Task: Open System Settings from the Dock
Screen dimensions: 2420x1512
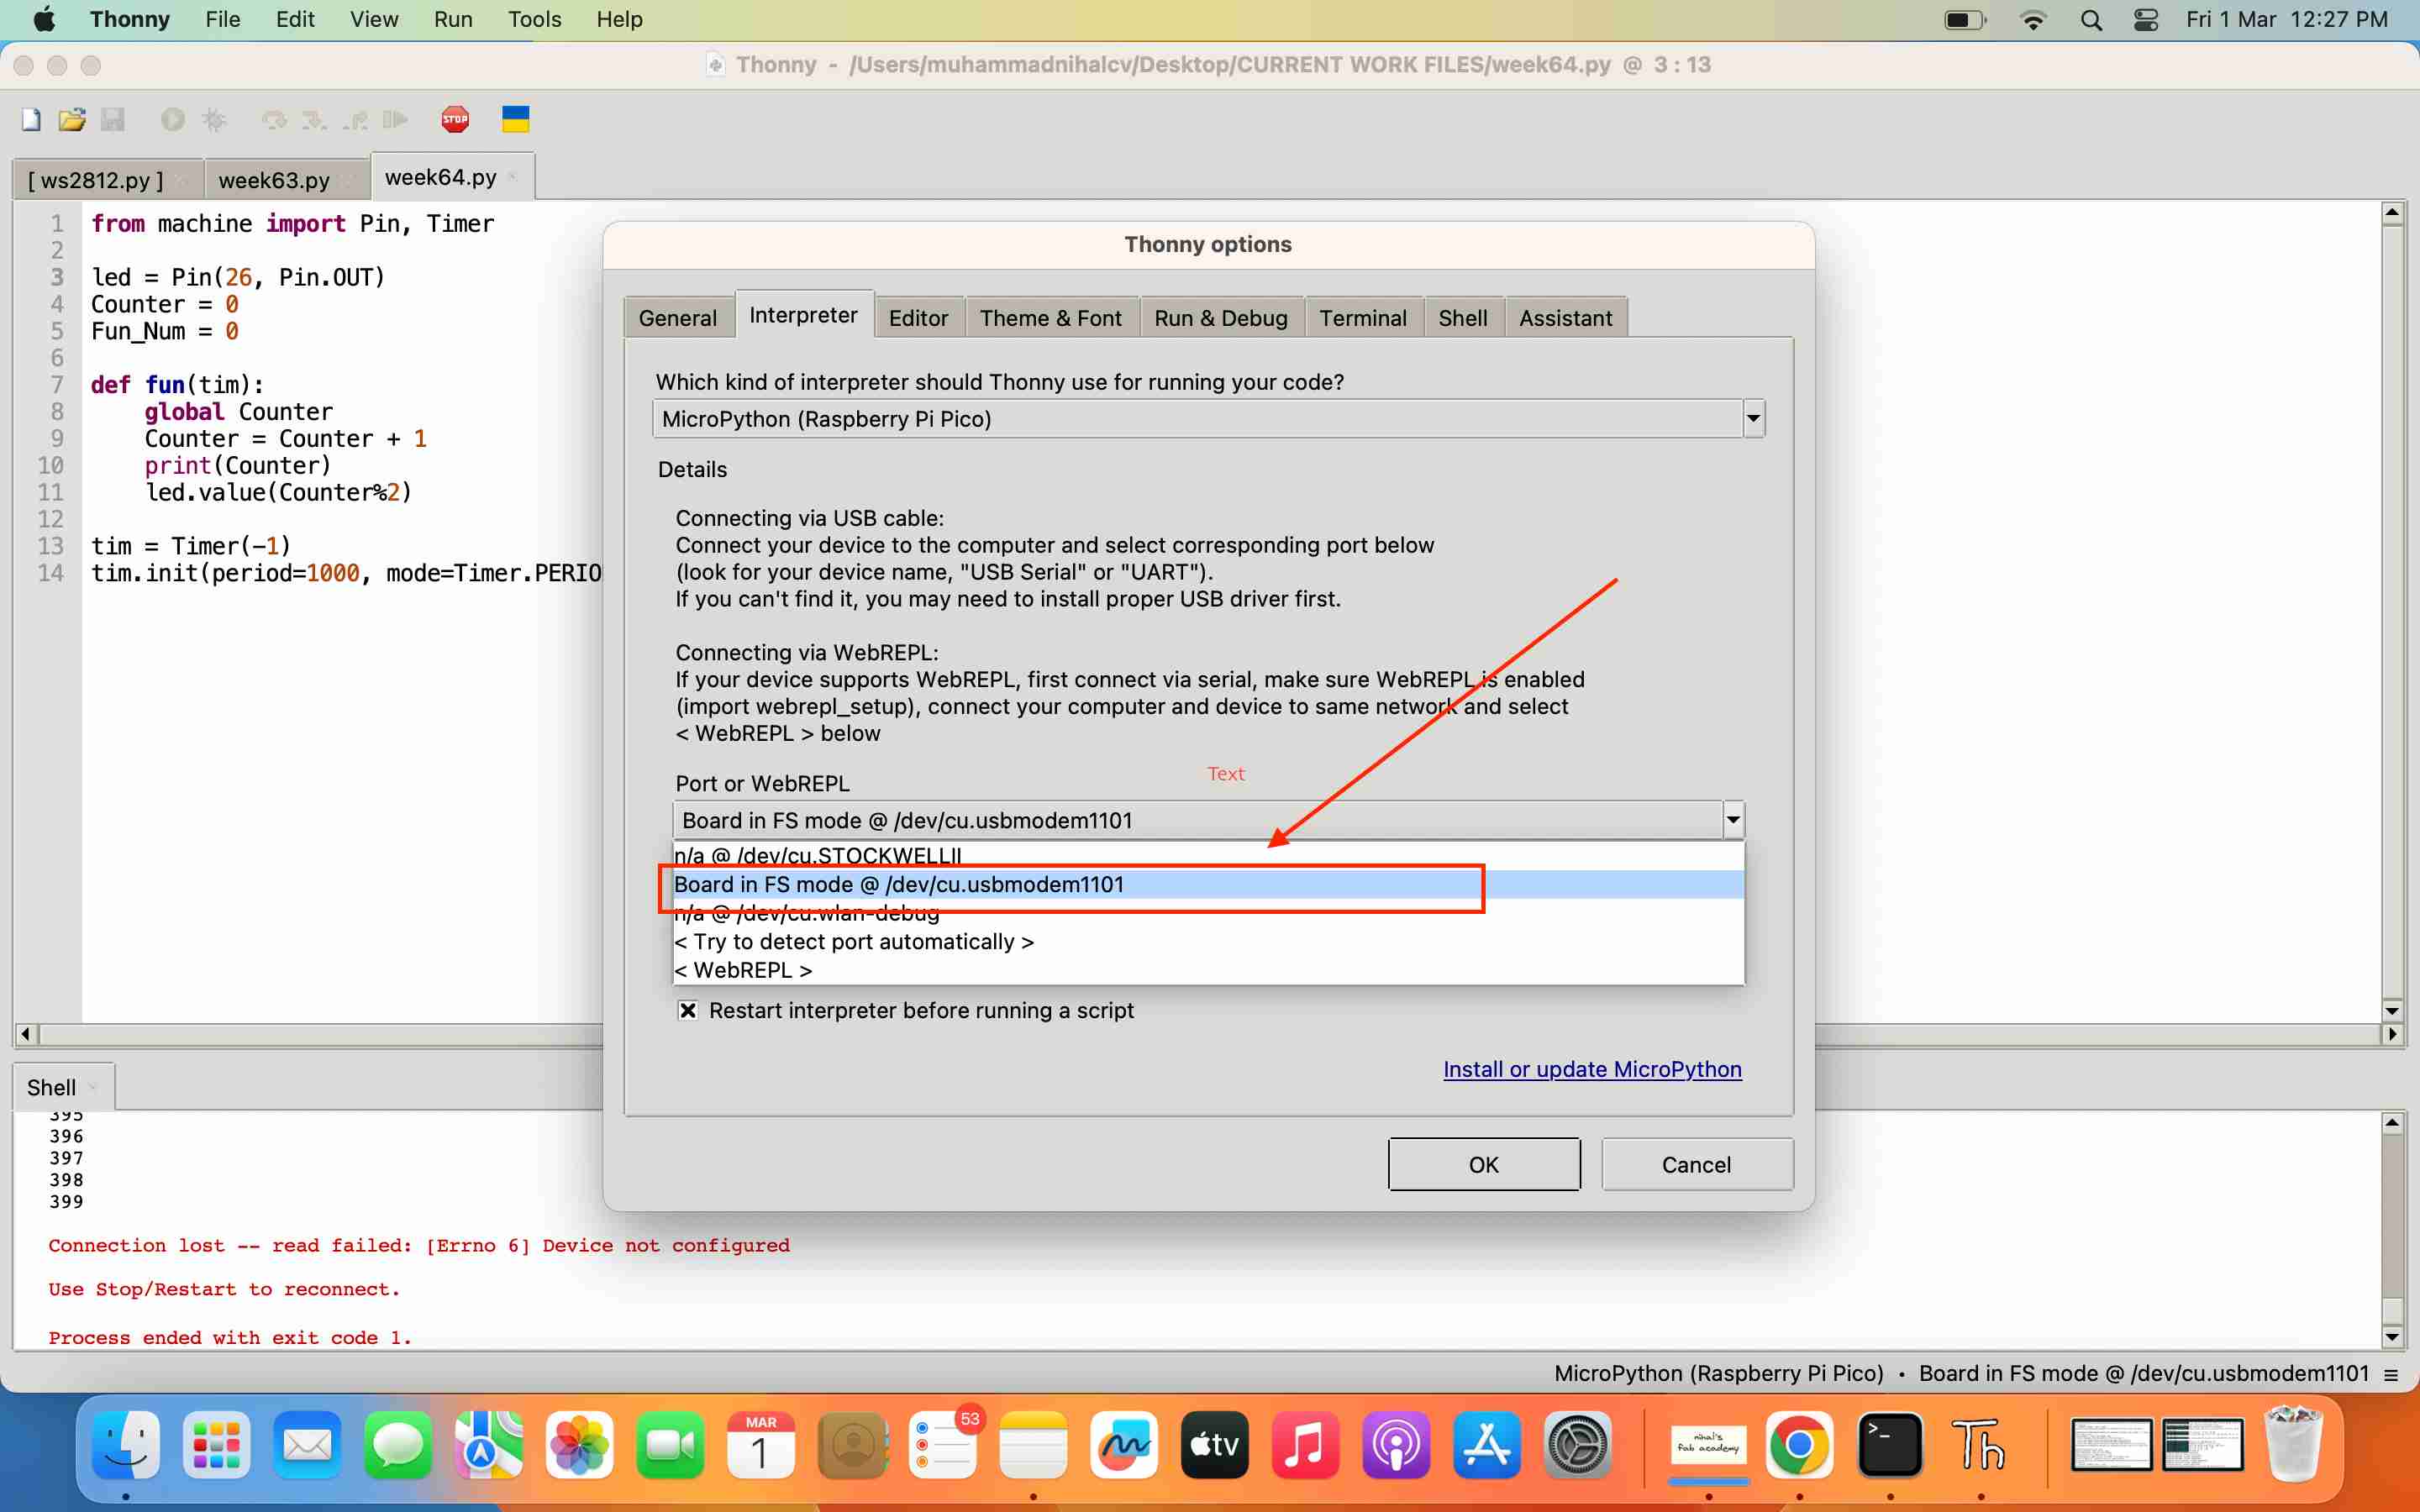Action: click(x=1578, y=1445)
